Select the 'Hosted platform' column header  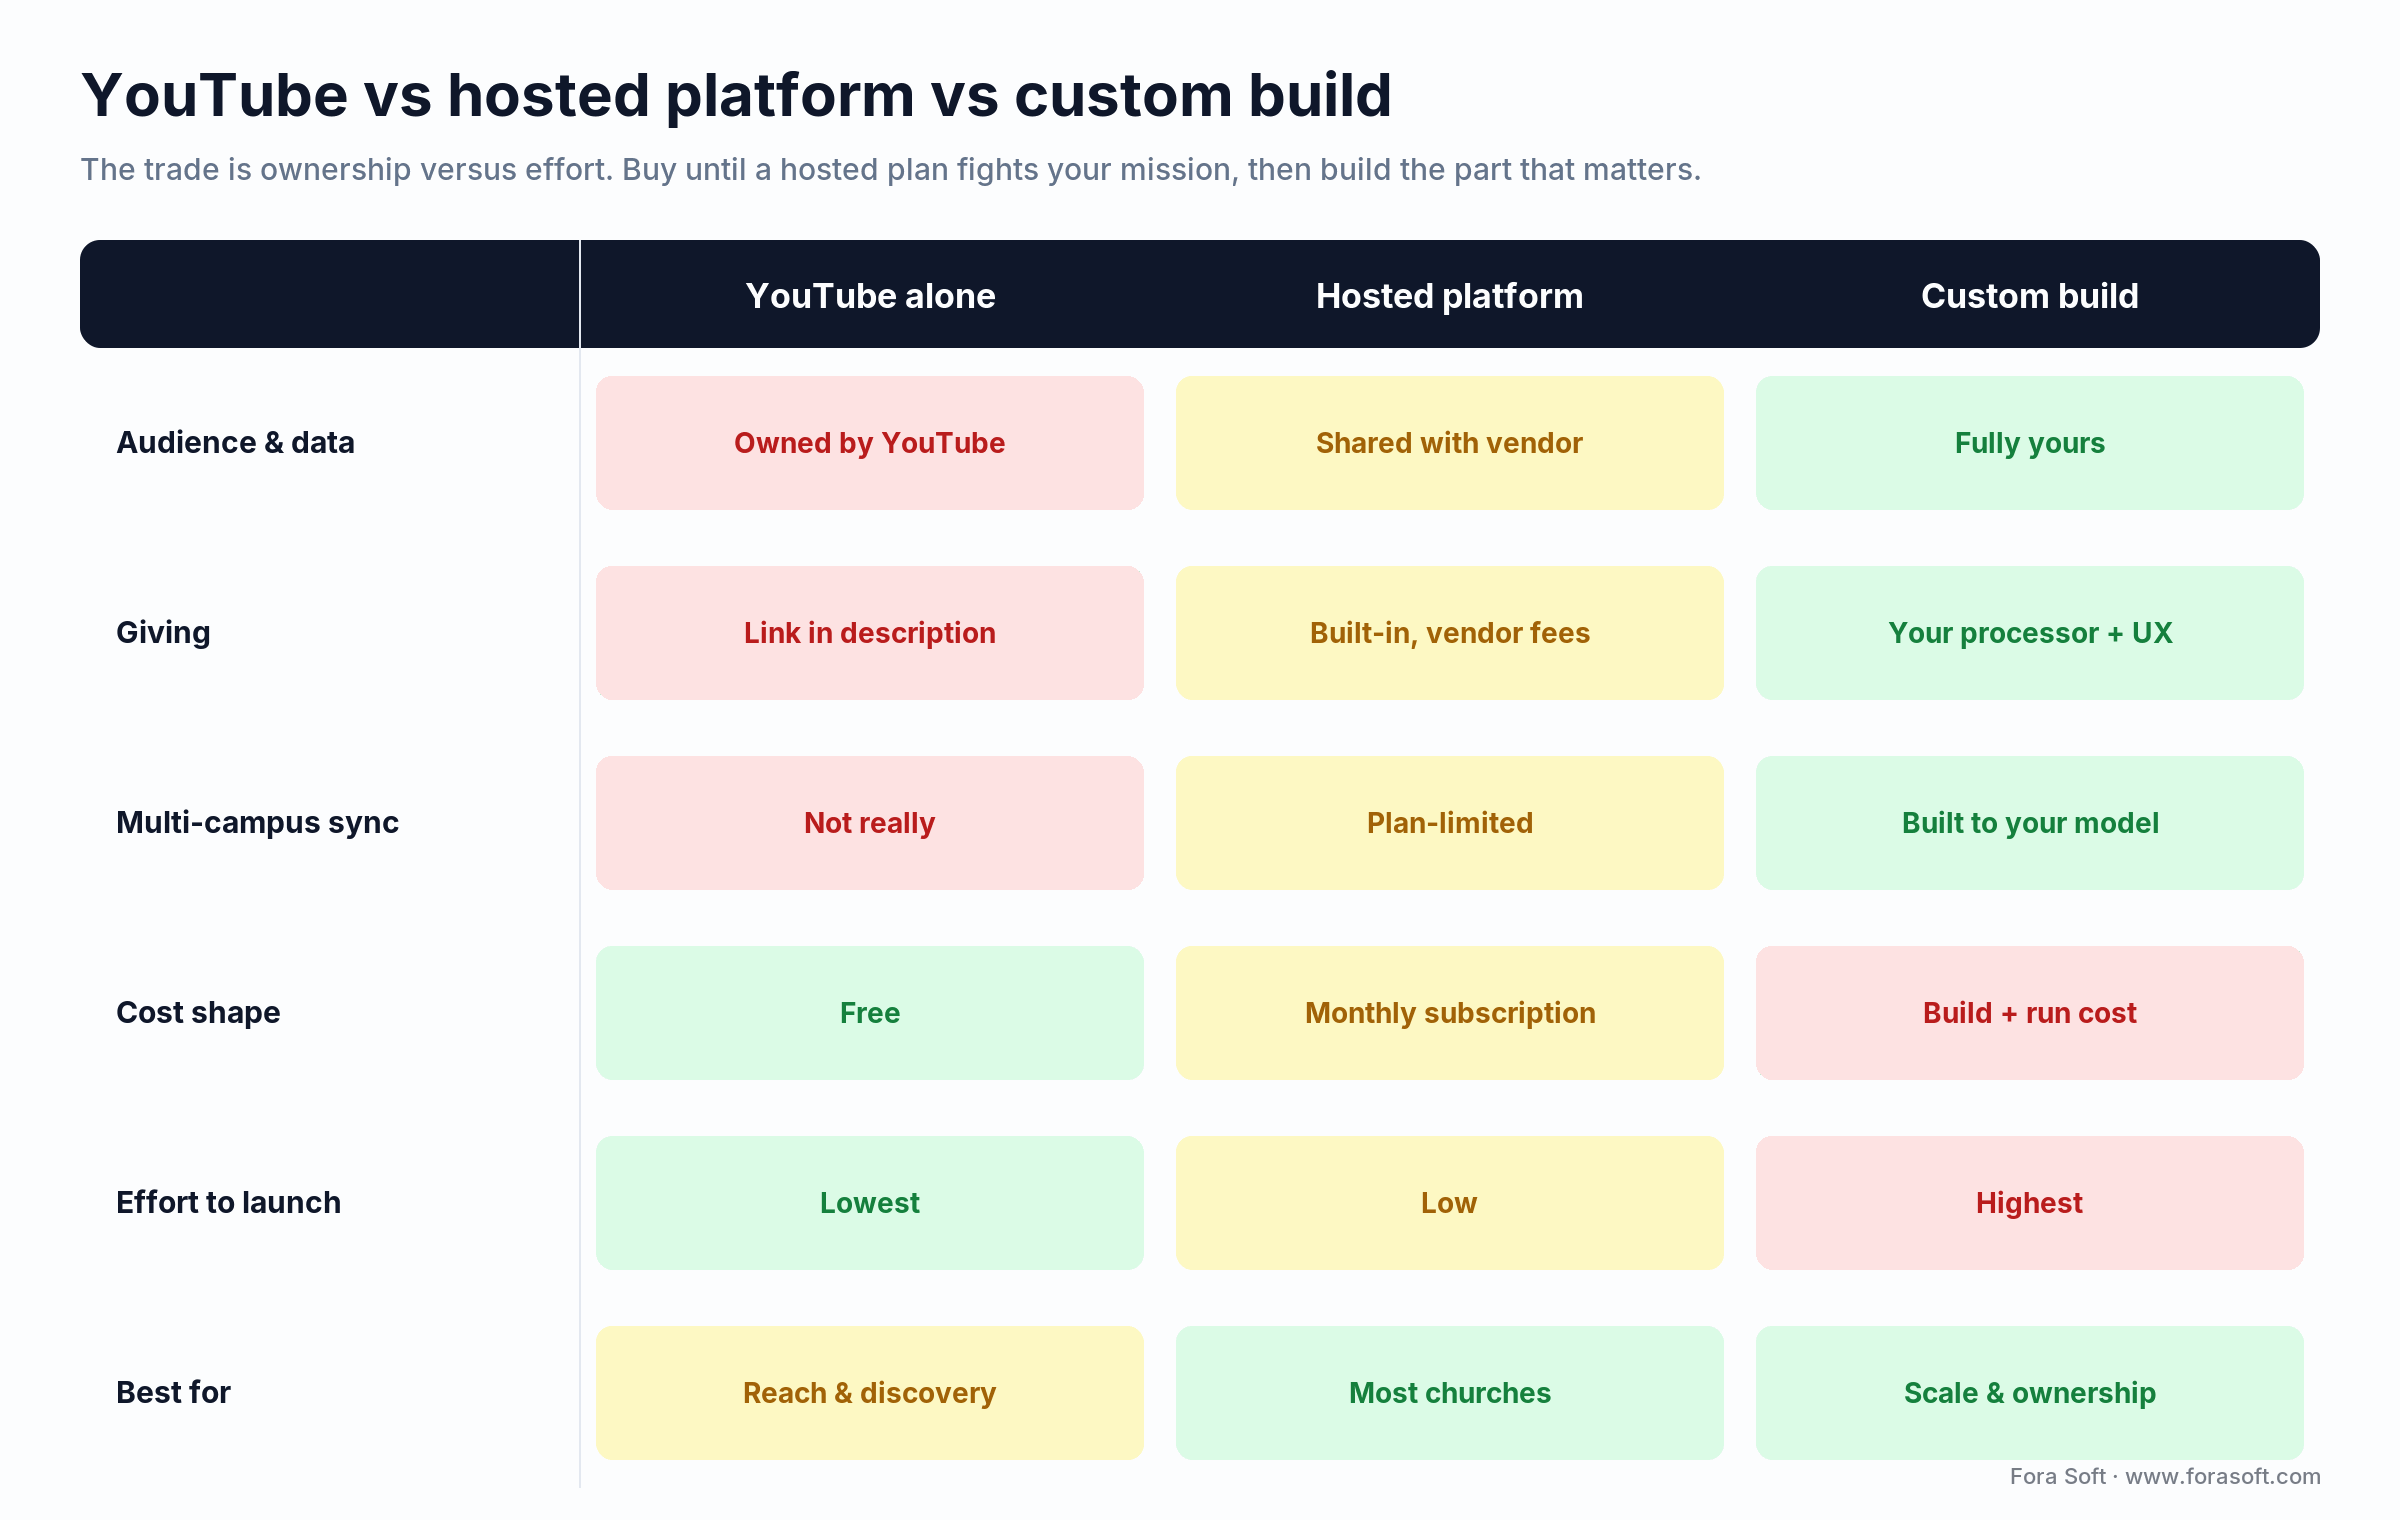tap(1449, 296)
